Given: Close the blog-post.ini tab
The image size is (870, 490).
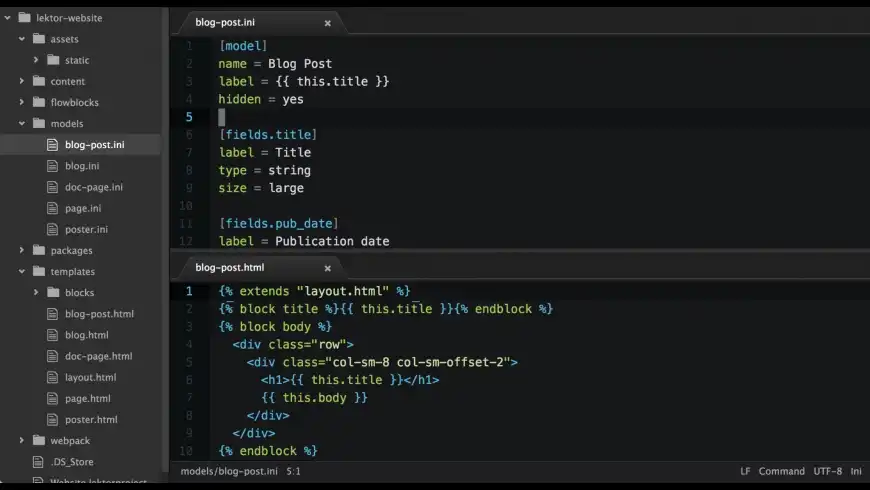Looking at the screenshot, I should click(x=327, y=23).
